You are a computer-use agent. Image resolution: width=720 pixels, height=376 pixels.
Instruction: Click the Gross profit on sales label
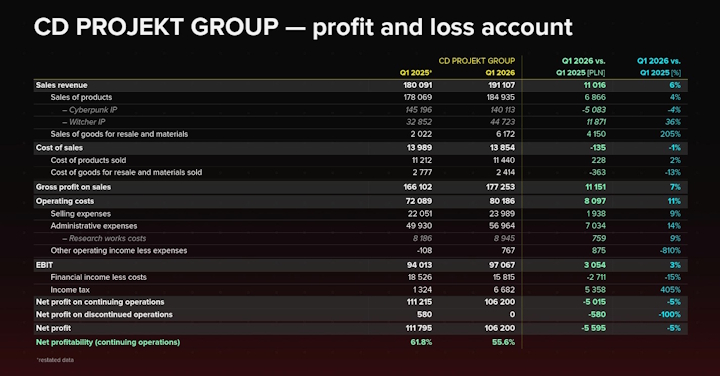[x=73, y=187]
